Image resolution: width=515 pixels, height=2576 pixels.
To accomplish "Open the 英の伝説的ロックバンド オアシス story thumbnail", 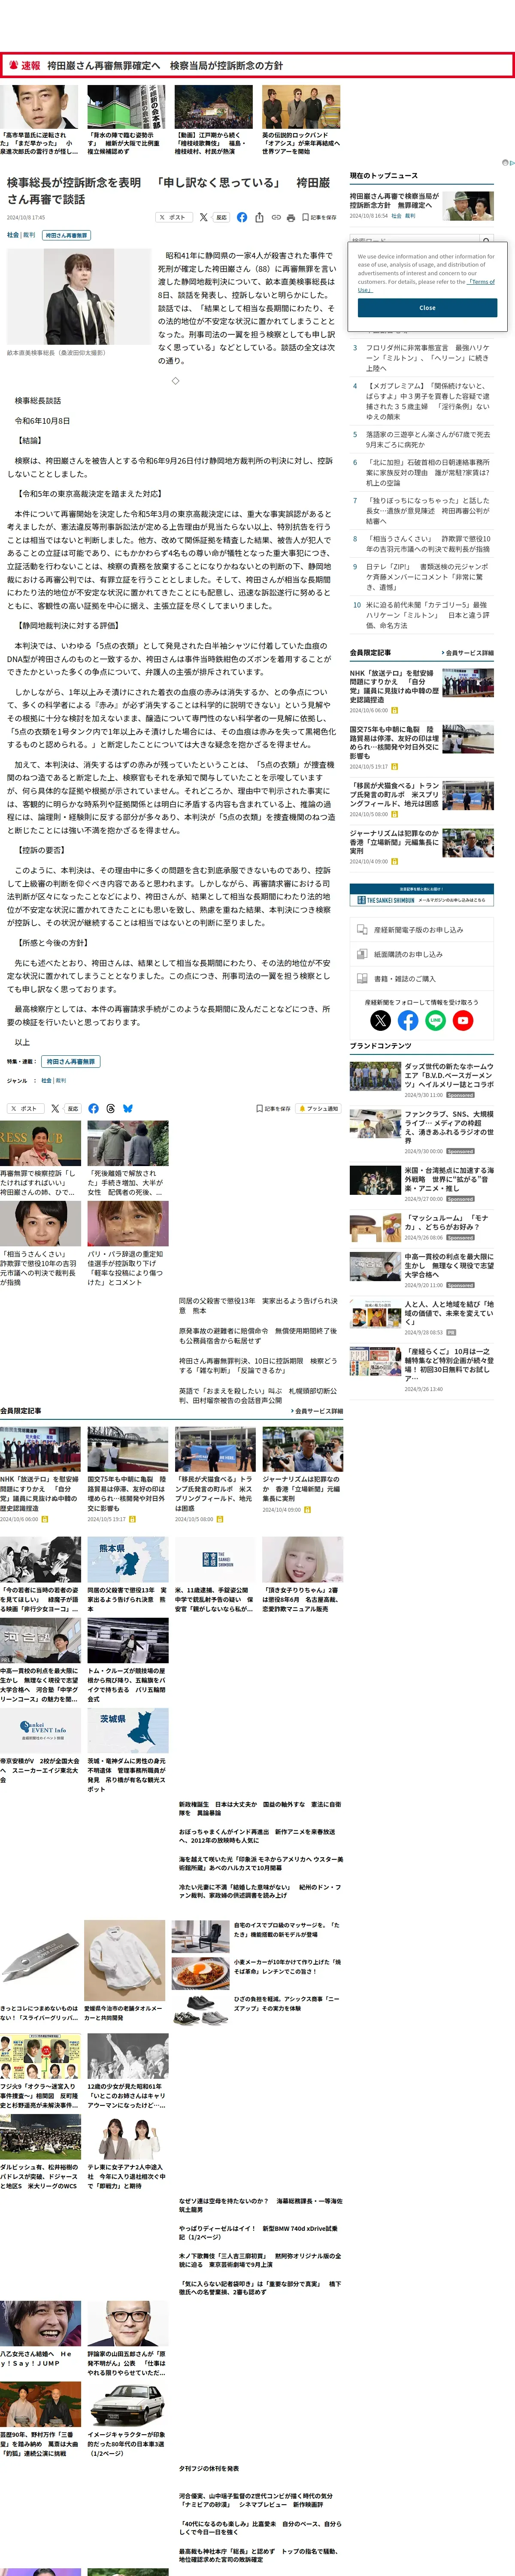I will 301,107.
